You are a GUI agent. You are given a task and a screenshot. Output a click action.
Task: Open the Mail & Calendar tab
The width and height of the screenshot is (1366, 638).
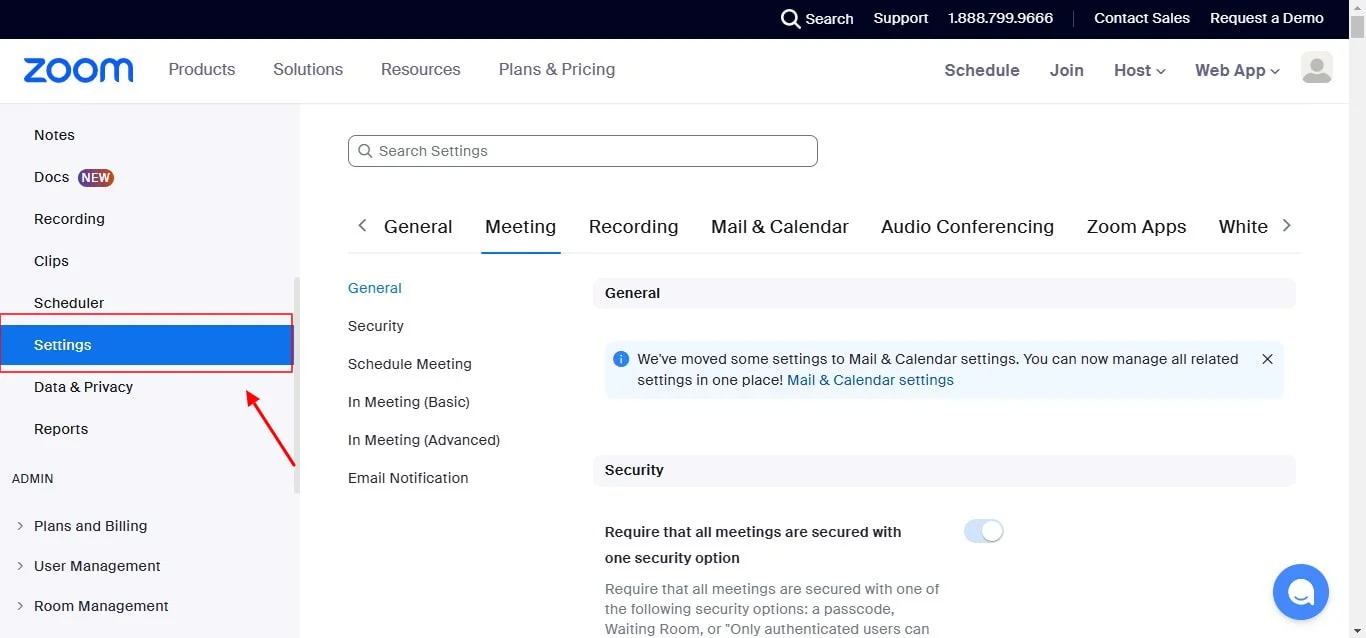[x=780, y=227]
